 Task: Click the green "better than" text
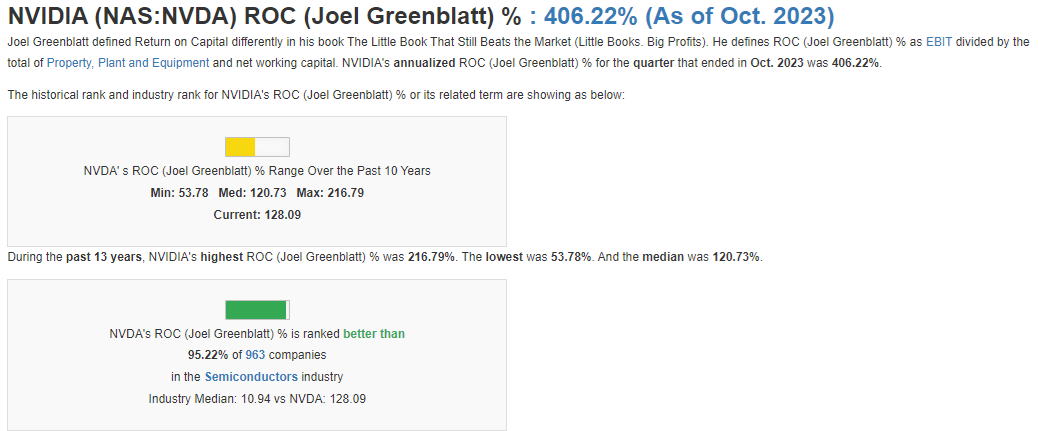[374, 334]
